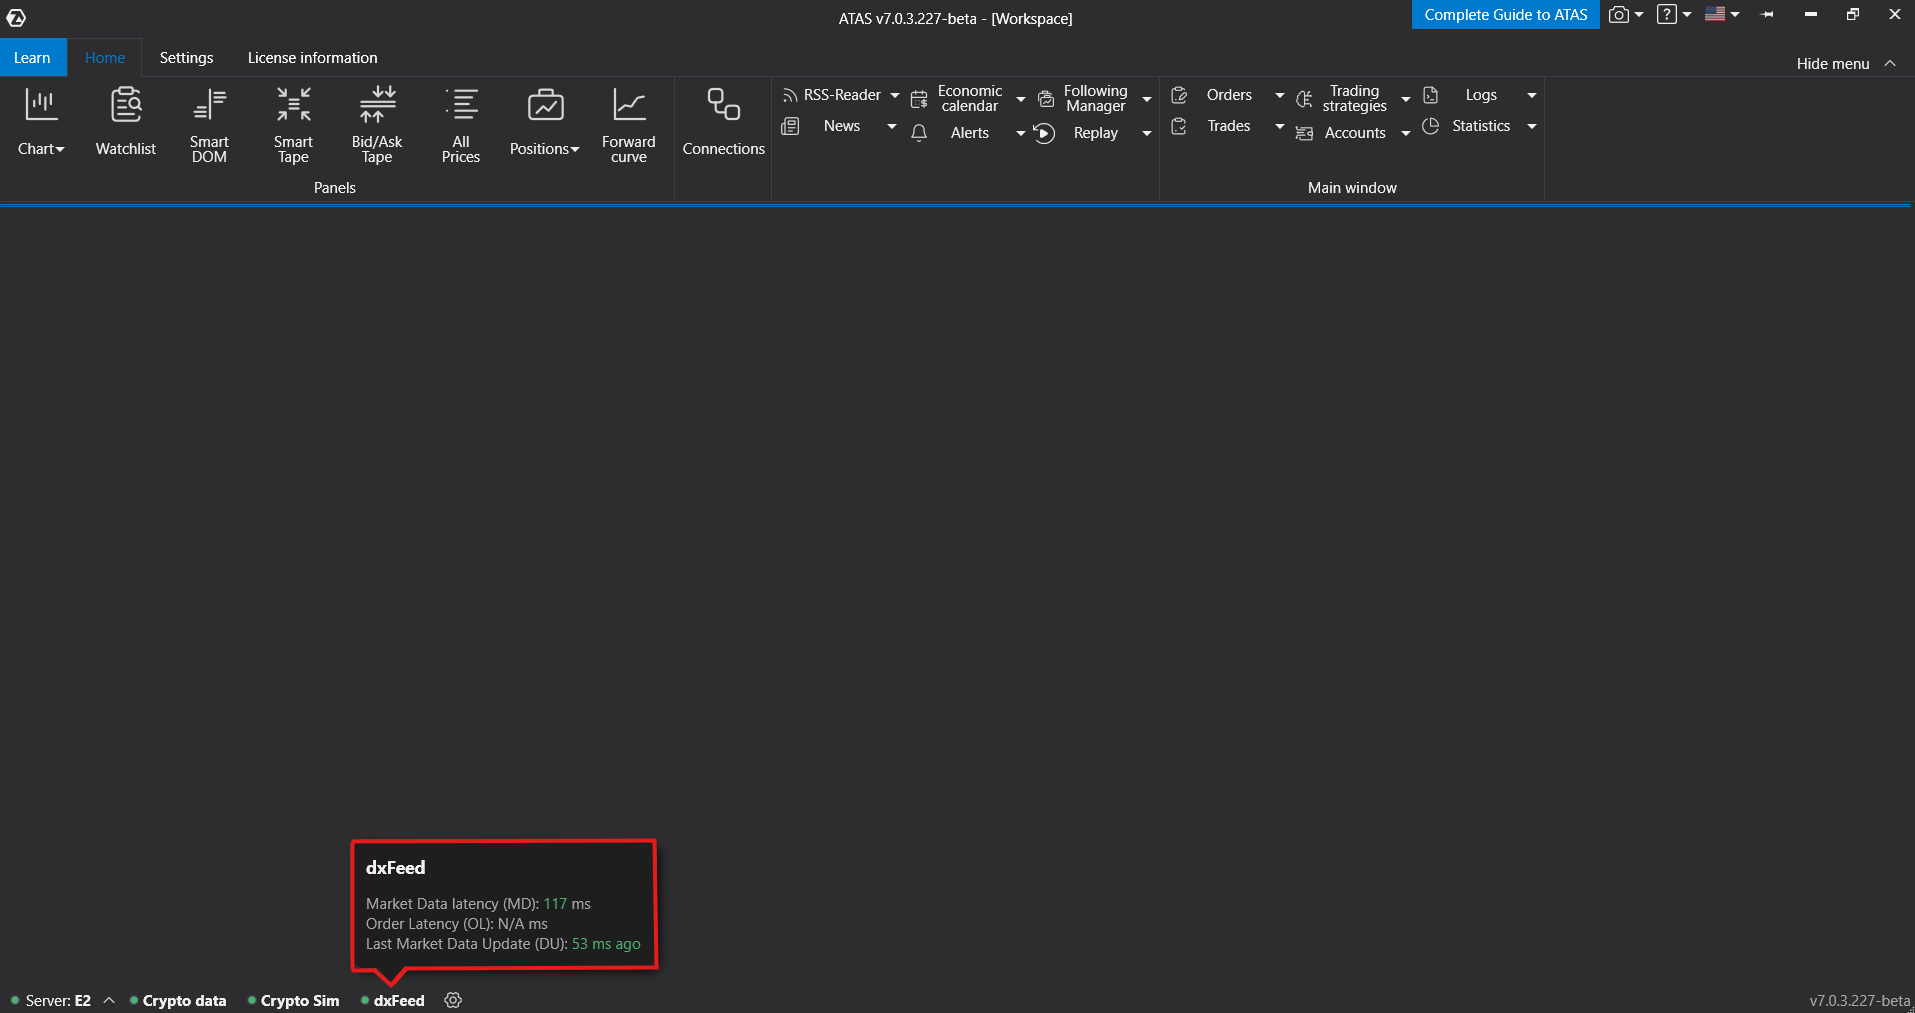Open the Positions panel icon

click(545, 105)
